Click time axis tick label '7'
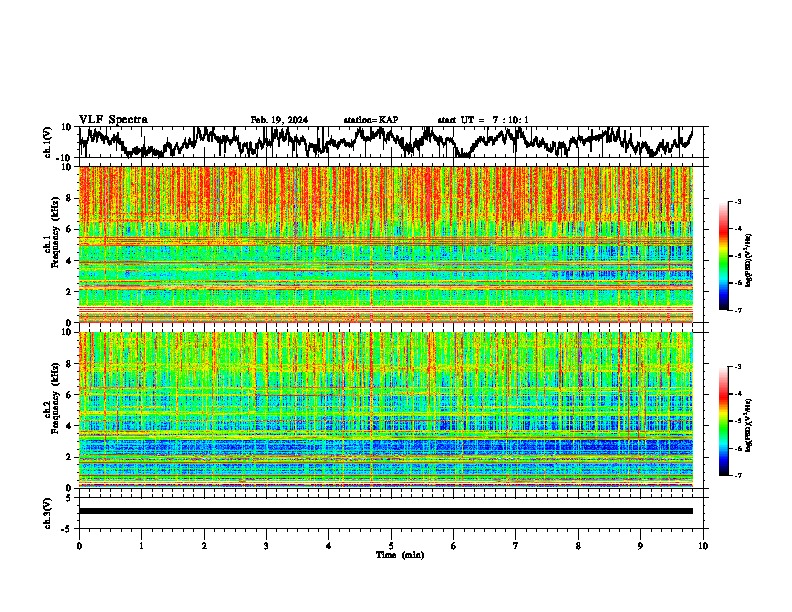The image size is (792, 612). tap(516, 546)
